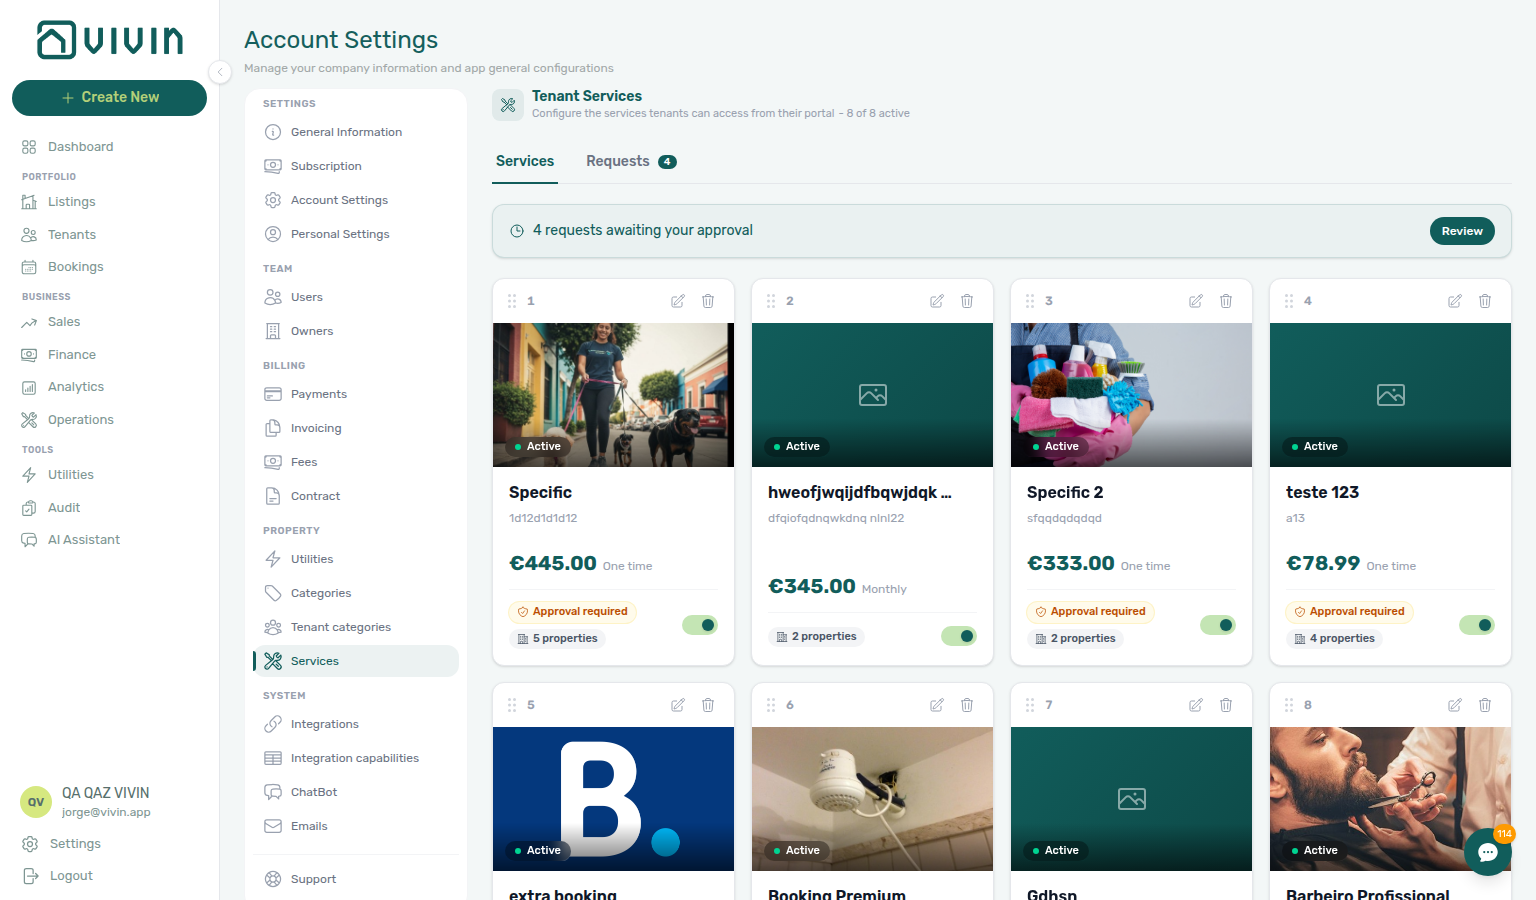1536x900 pixels.
Task: Open Subscription settings
Action: pos(356,166)
